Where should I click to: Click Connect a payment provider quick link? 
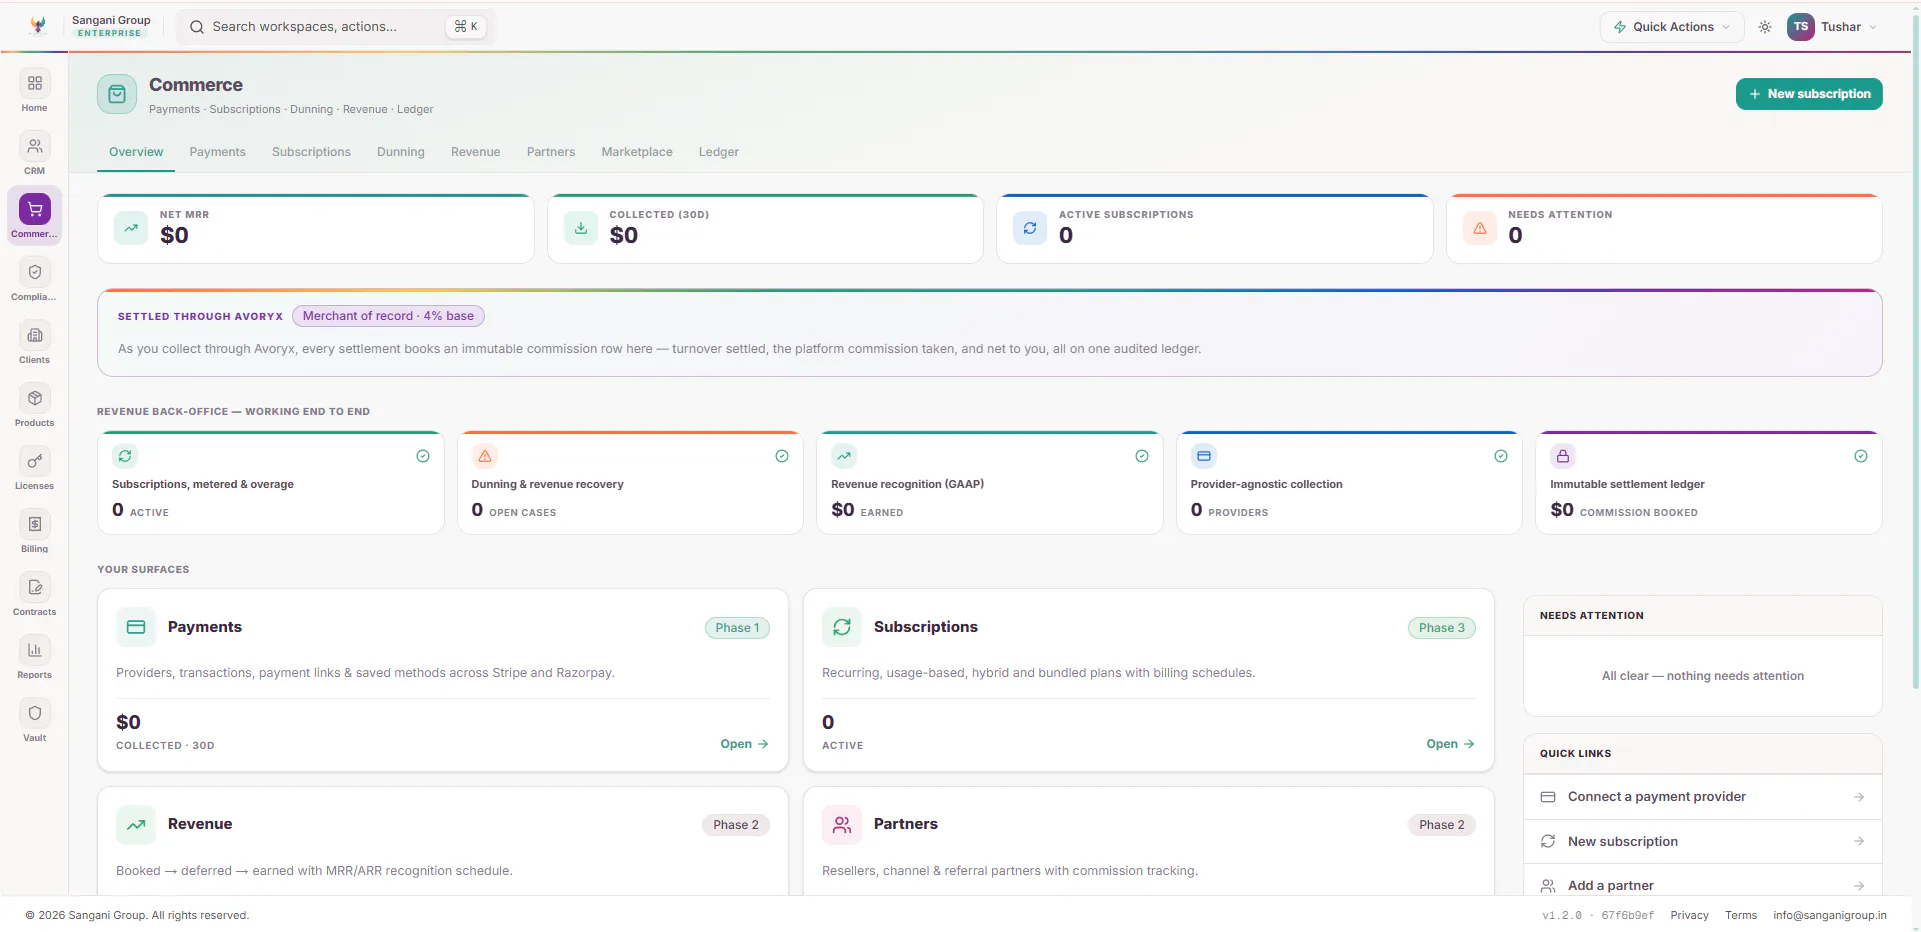coord(1702,797)
